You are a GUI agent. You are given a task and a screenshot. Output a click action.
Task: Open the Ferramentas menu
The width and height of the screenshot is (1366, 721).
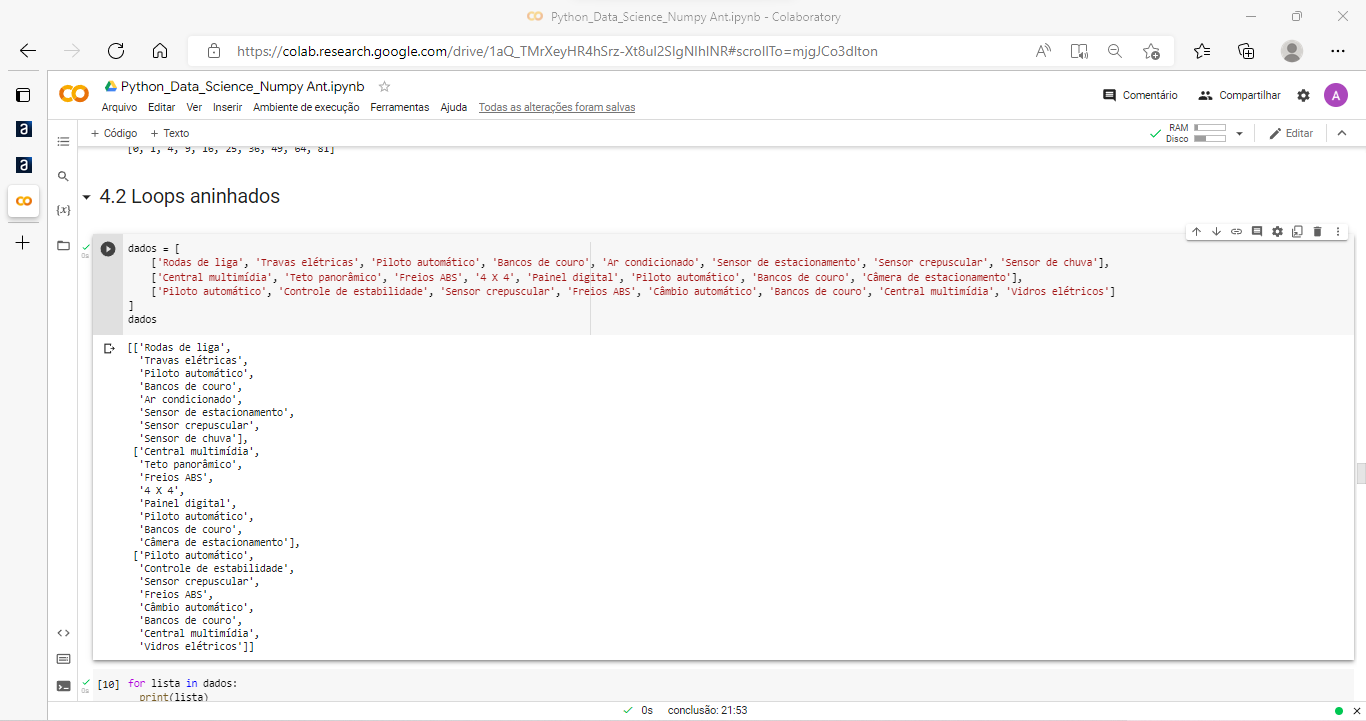(399, 107)
